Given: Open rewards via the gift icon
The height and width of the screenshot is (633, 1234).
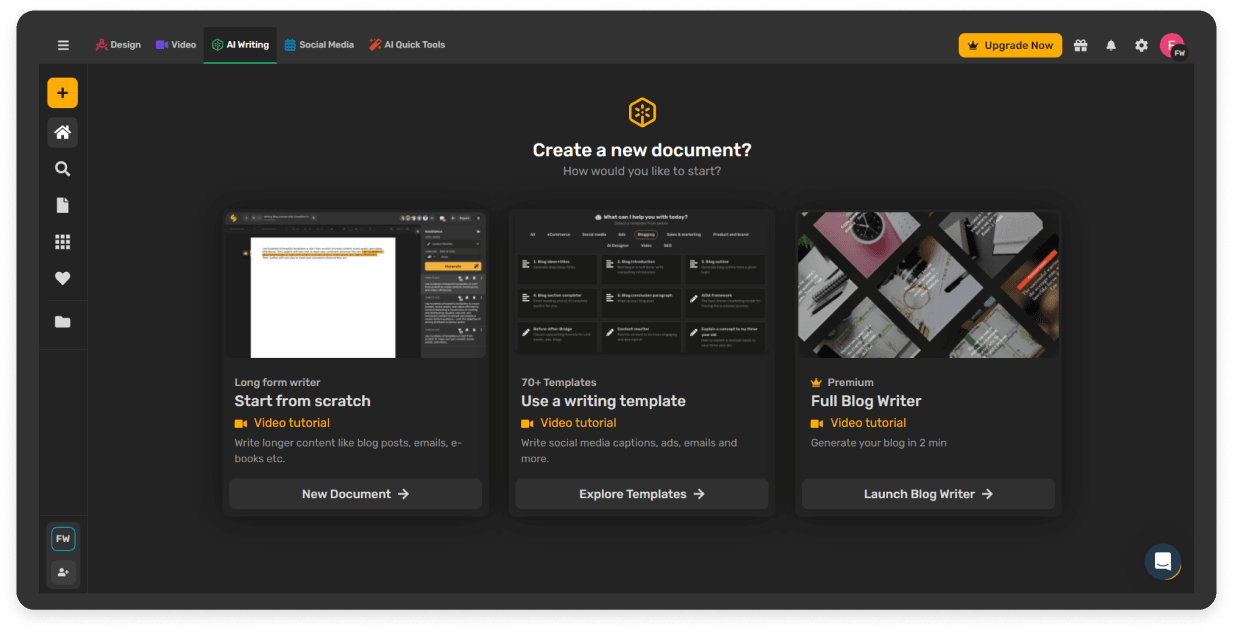Looking at the screenshot, I should 1081,44.
